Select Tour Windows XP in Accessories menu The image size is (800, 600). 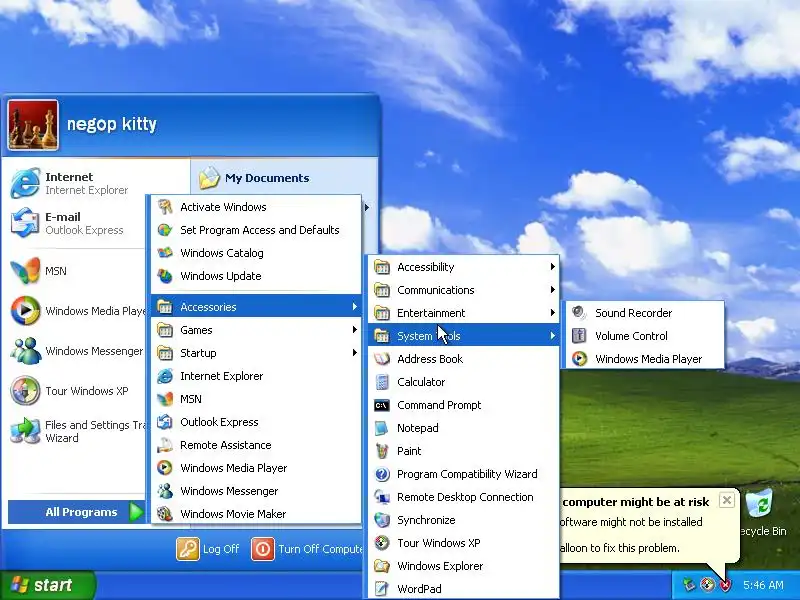(x=463, y=543)
